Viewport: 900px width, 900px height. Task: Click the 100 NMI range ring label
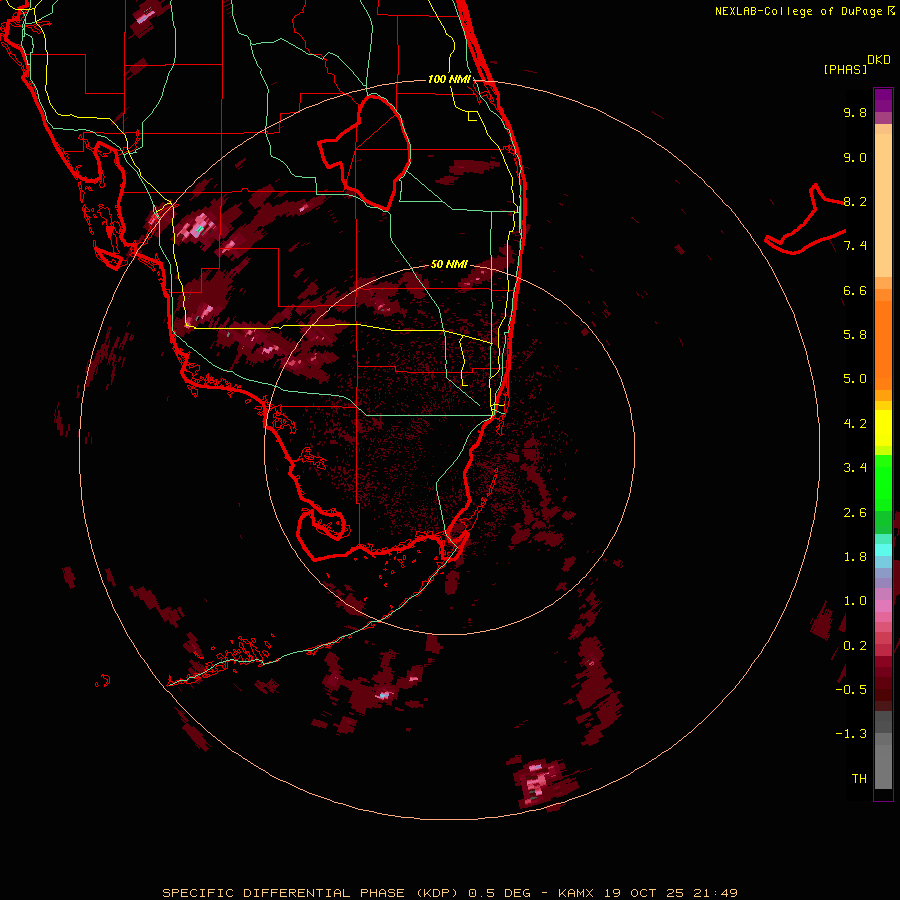point(449,79)
